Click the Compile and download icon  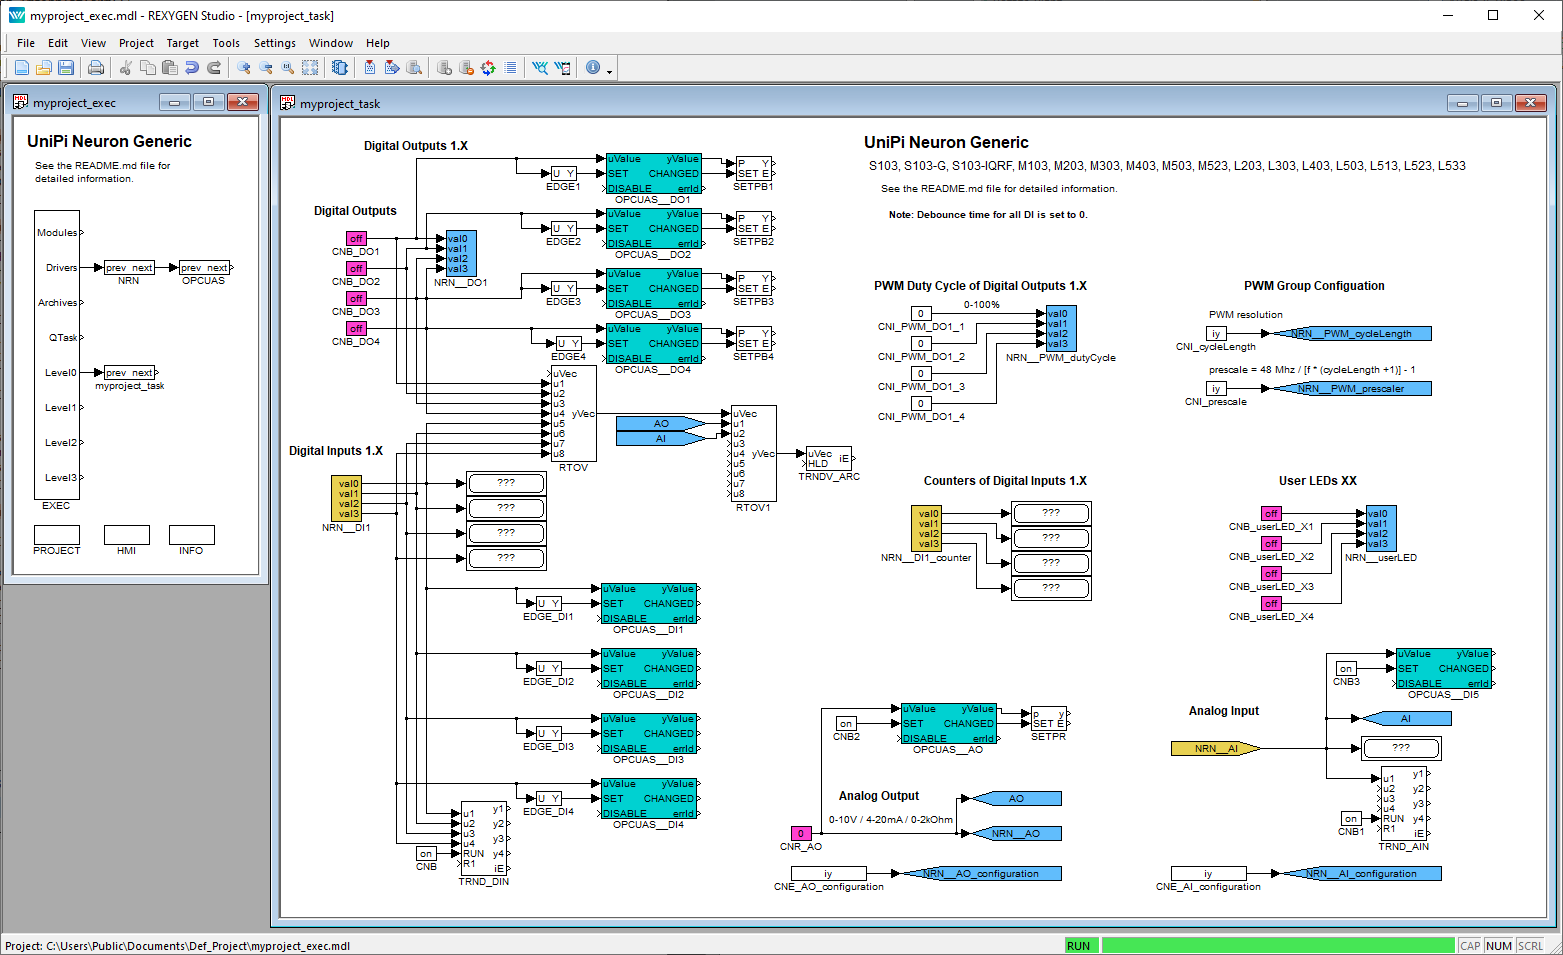392,68
